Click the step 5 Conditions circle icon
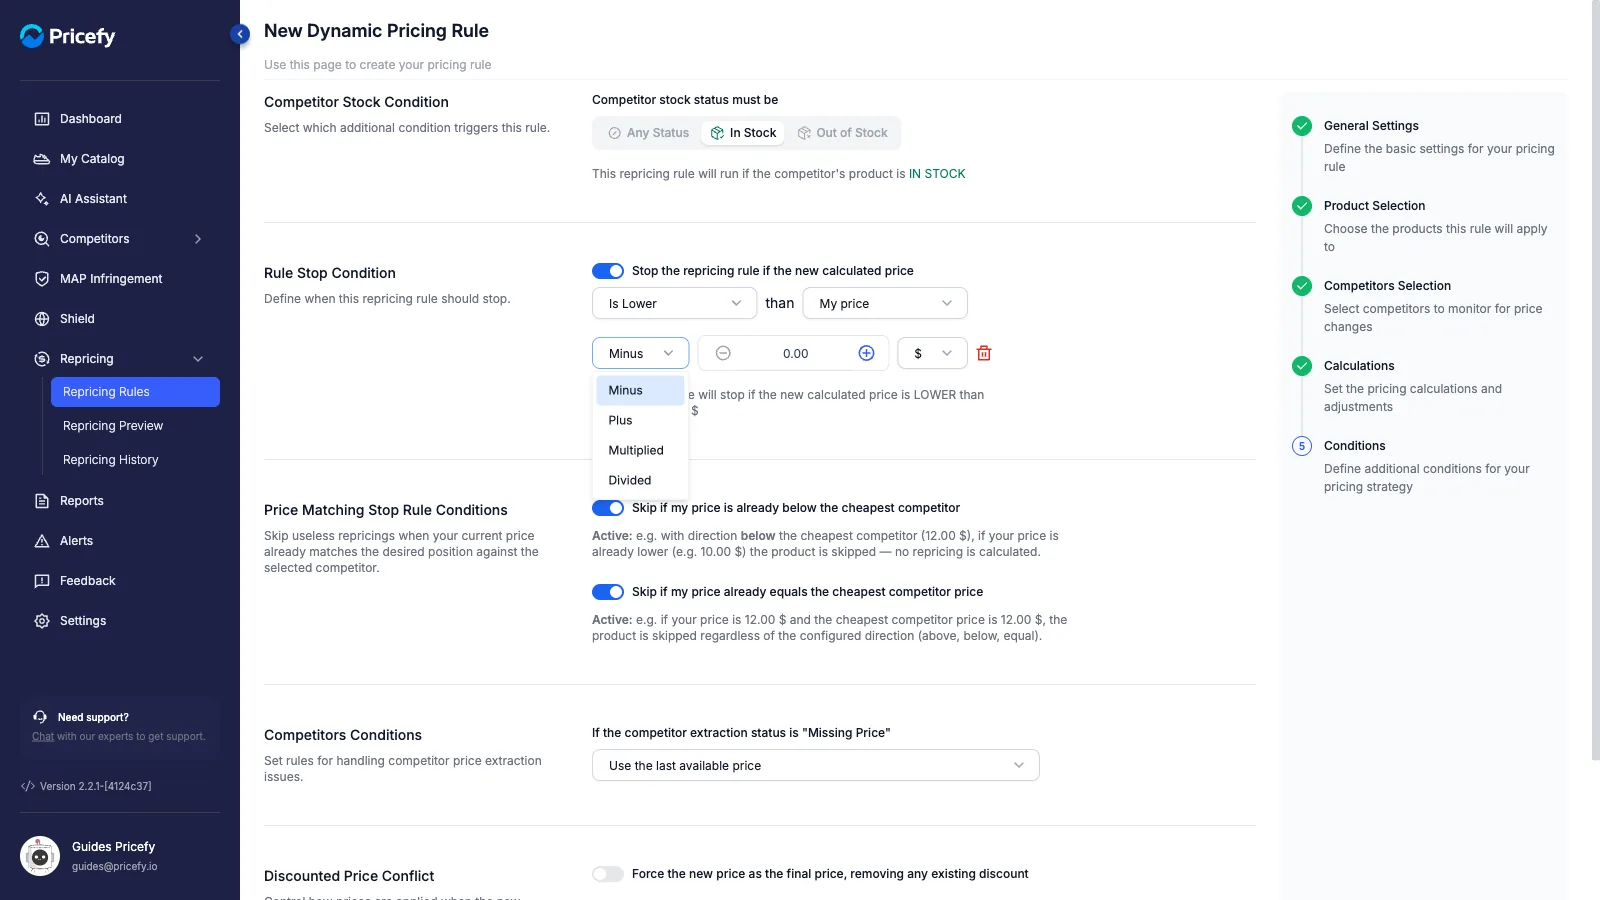Screen dimensions: 1600x900 (1302, 446)
